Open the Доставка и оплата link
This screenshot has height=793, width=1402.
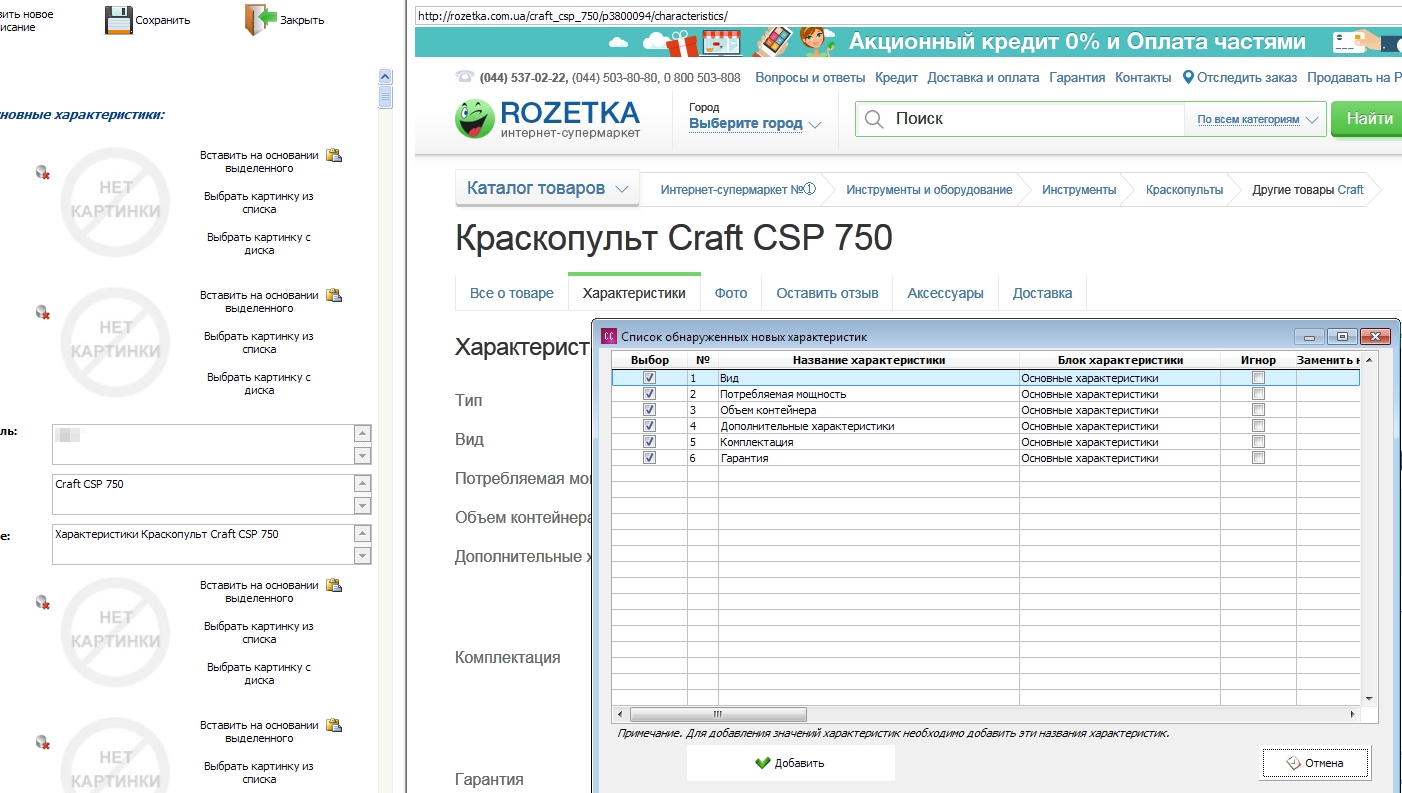(983, 77)
